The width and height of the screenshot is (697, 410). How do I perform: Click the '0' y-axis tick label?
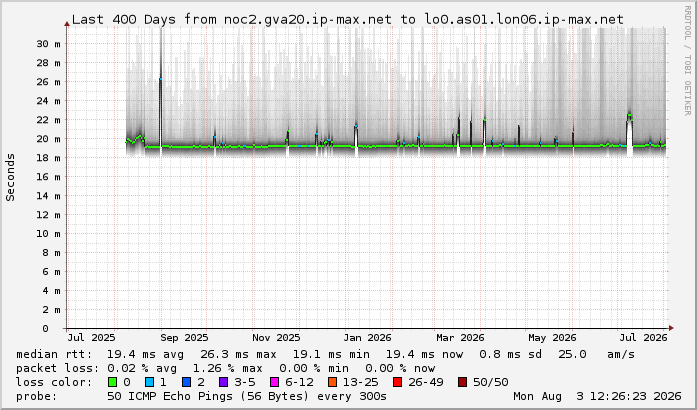45,329
